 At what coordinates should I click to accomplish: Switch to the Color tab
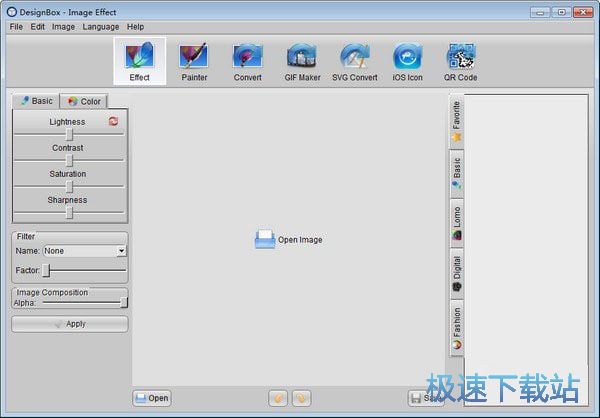84,101
